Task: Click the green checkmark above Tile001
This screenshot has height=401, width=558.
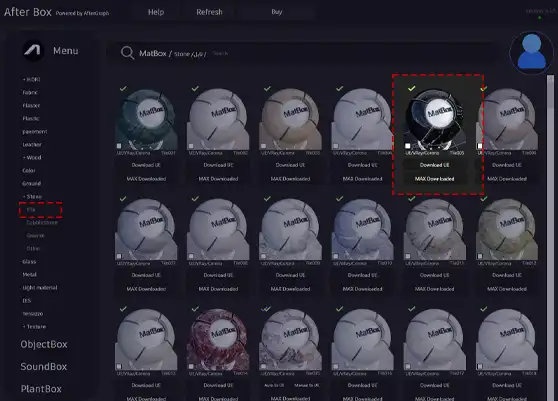Action: (x=123, y=89)
